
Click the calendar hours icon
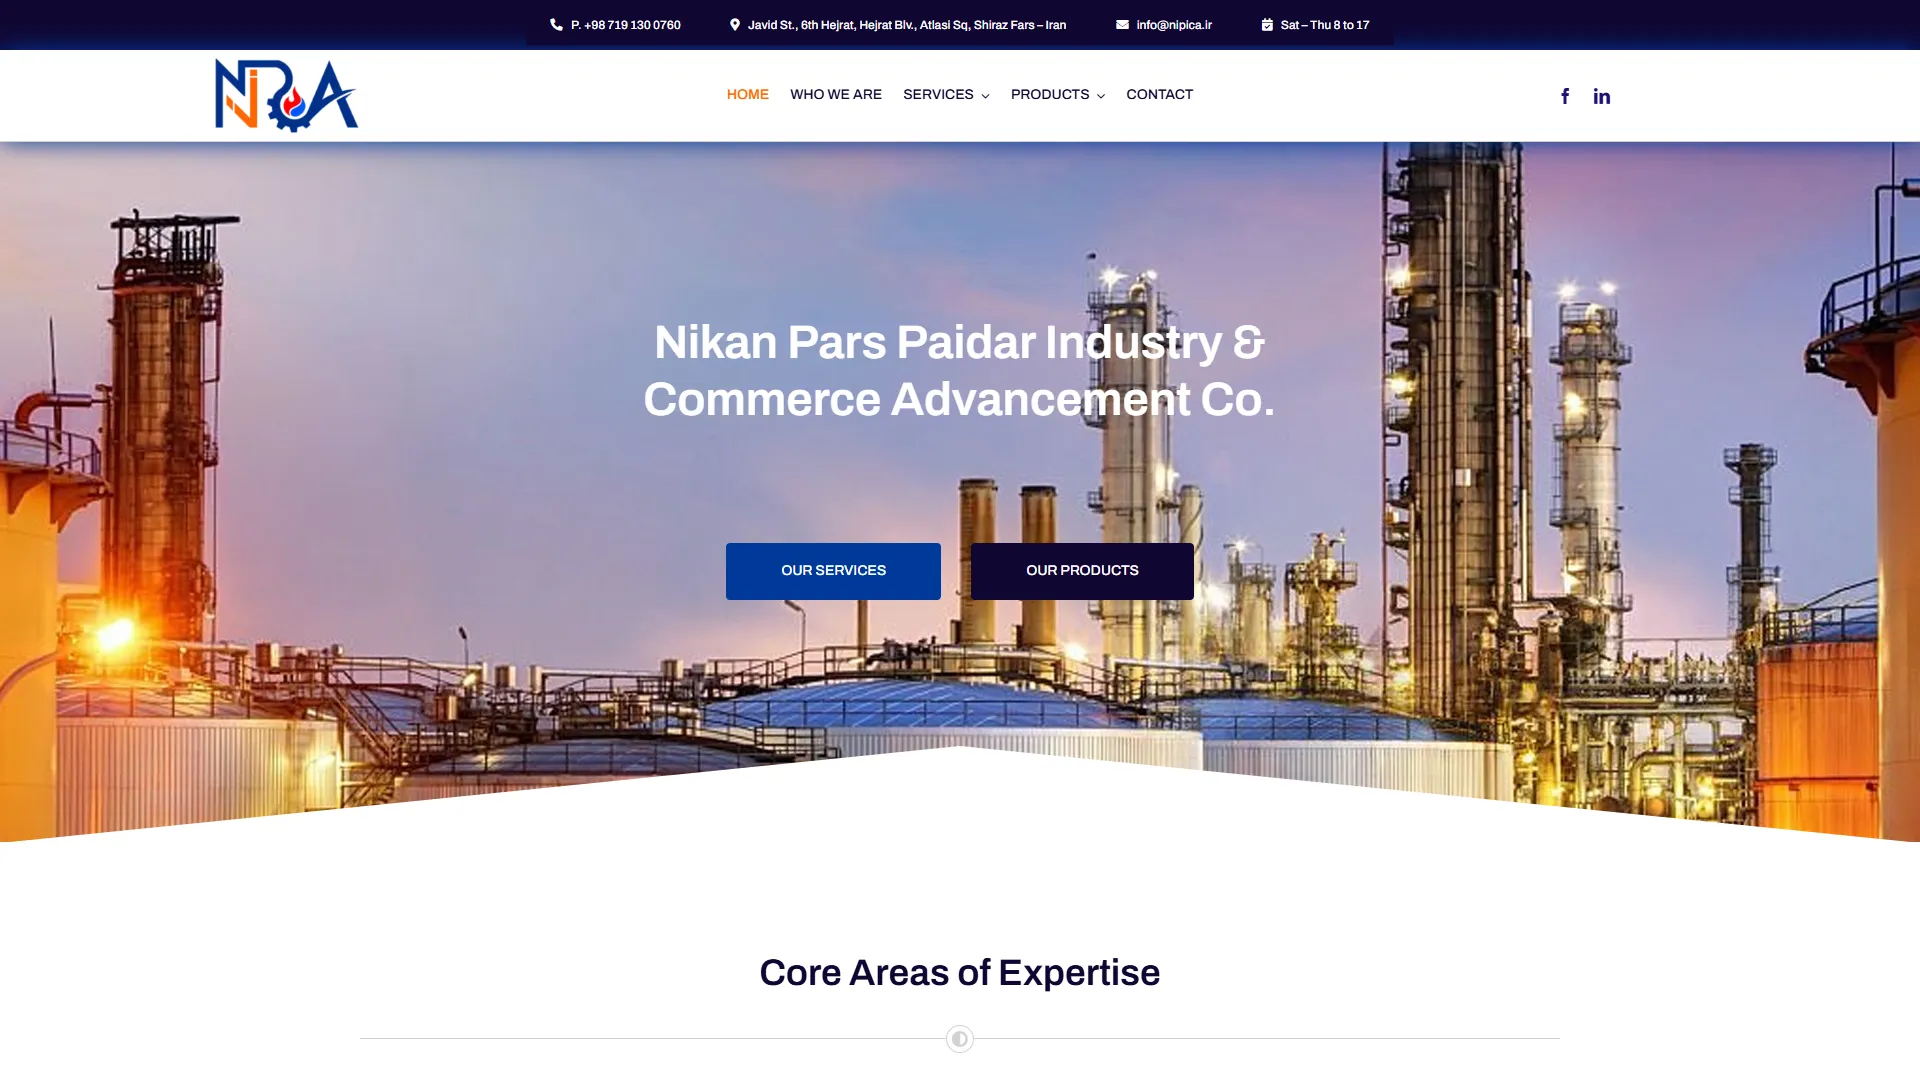tap(1267, 25)
